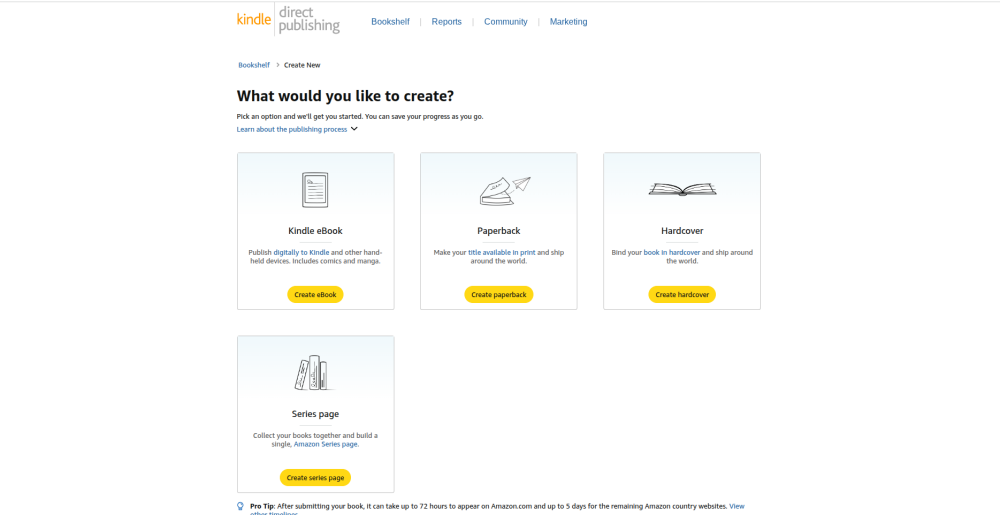1000x515 pixels.
Task: Select the Kindle eBook card title
Action: 315,231
